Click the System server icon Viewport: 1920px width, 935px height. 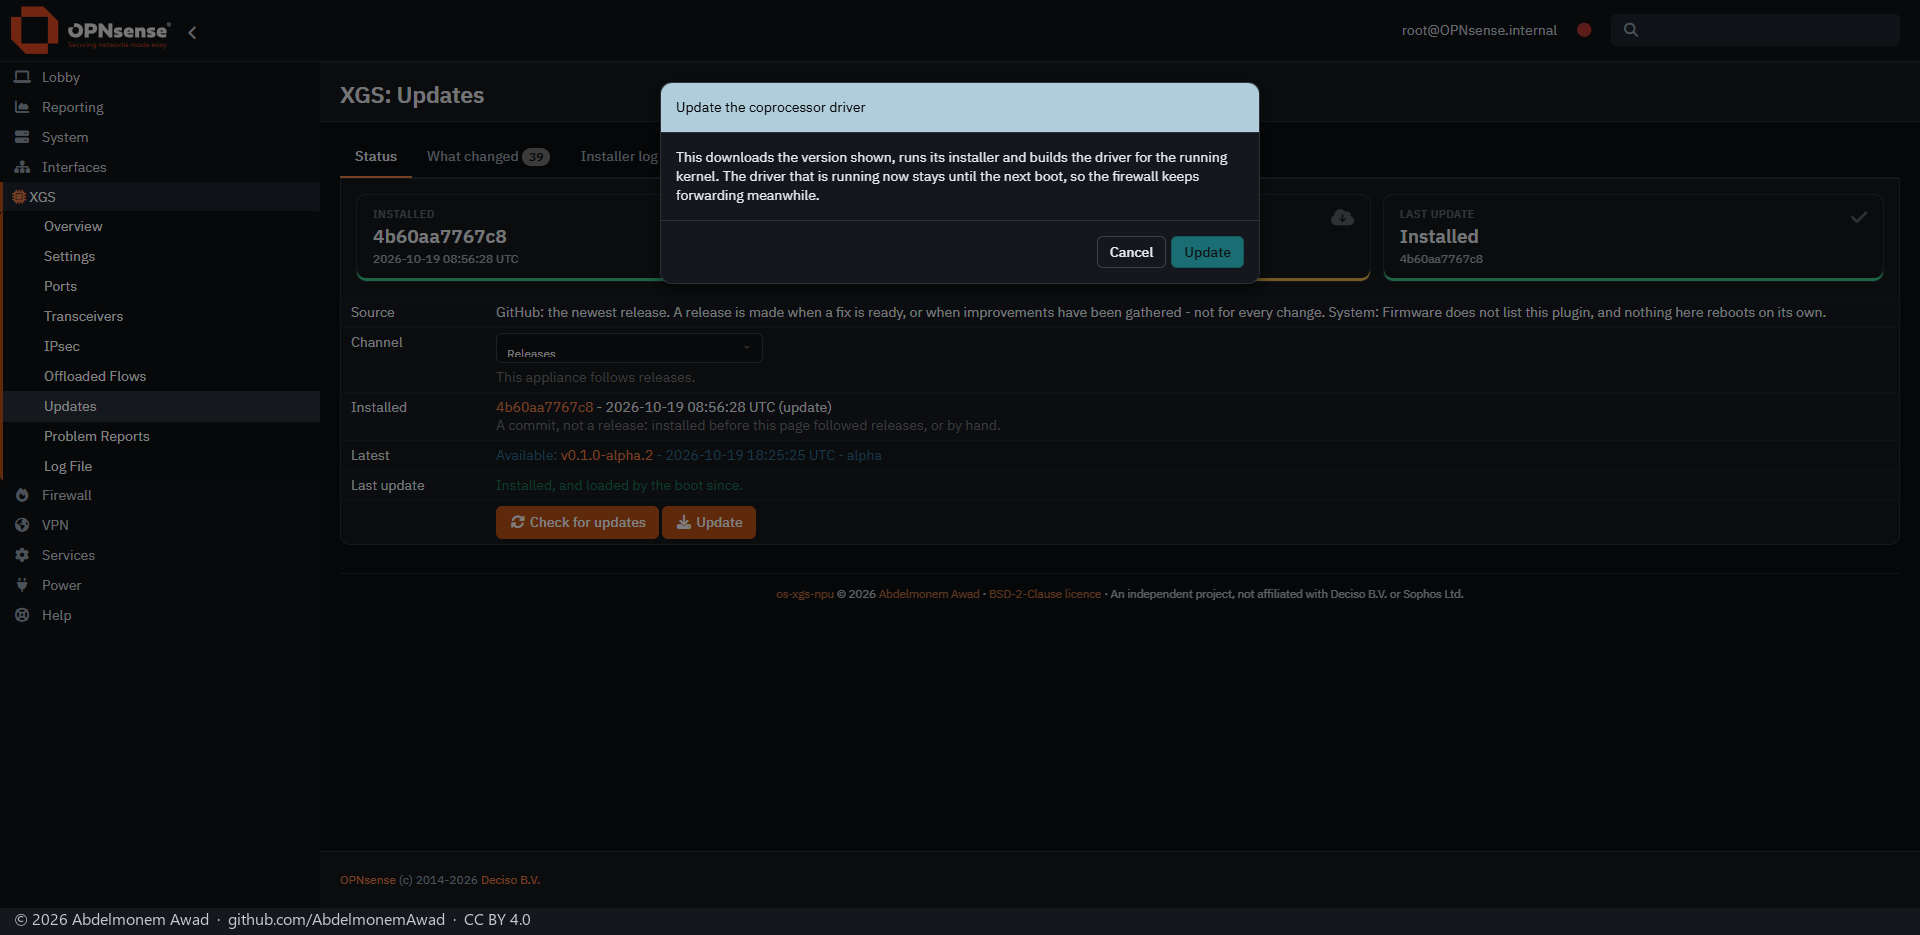[22, 137]
